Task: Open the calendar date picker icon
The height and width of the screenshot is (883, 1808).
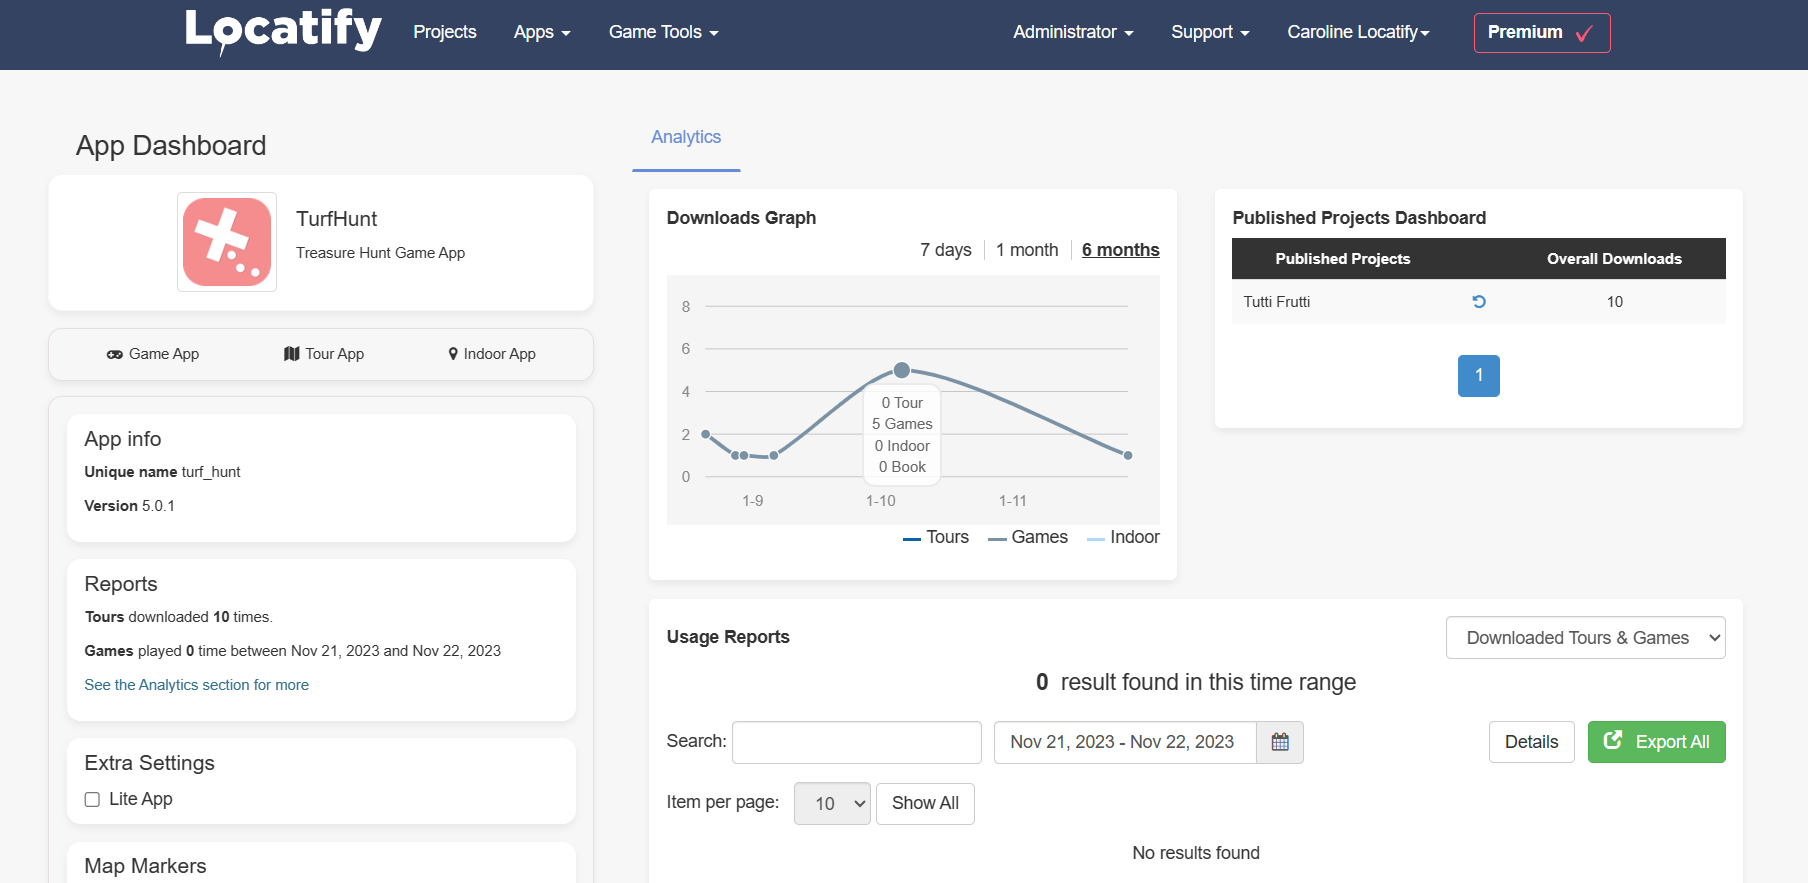Action: point(1280,742)
